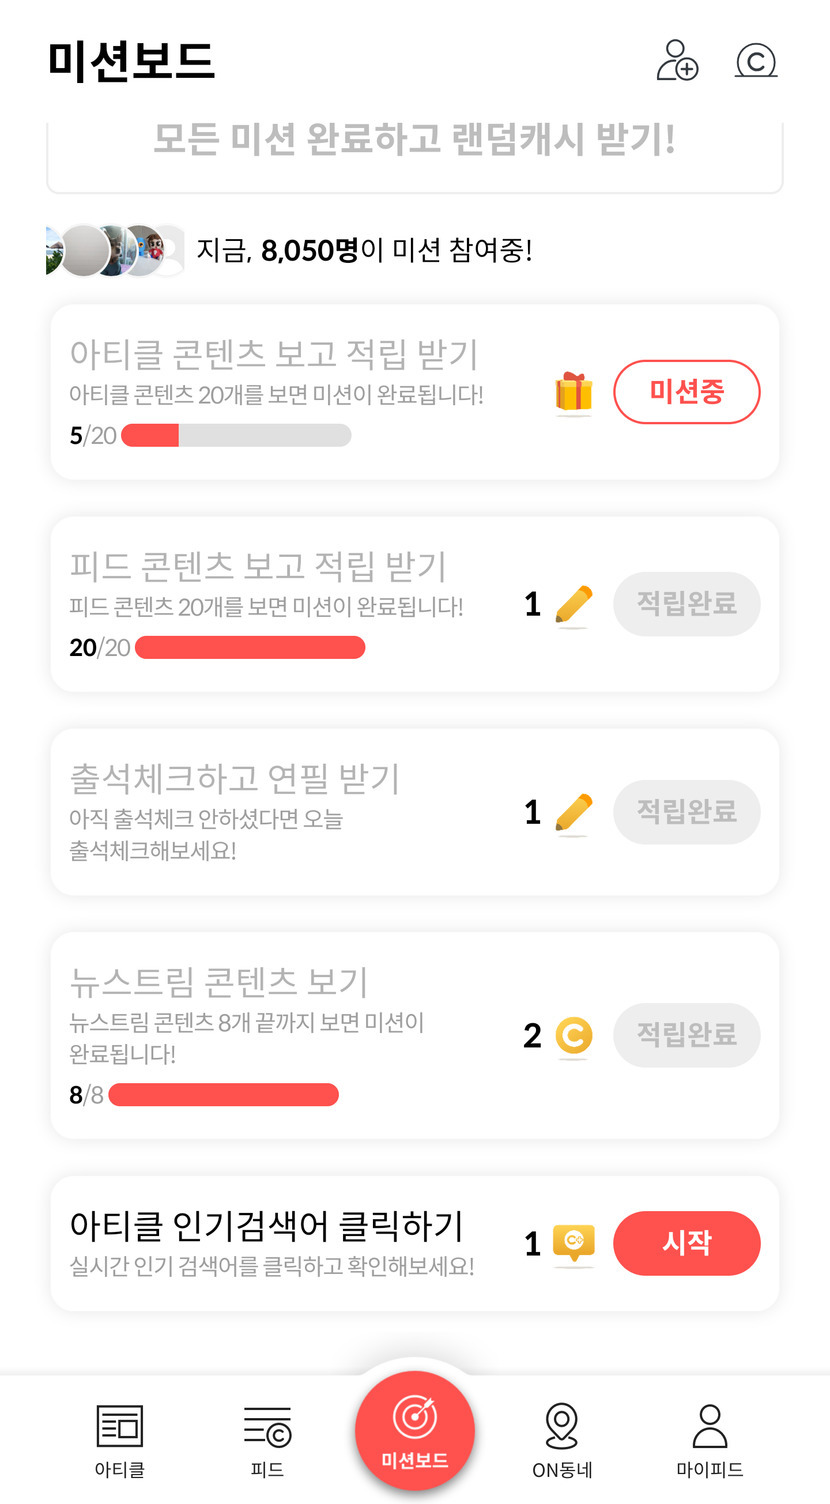Screen dimensions: 830x1504
Task: Tap the gift box reward icon
Action: (574, 392)
